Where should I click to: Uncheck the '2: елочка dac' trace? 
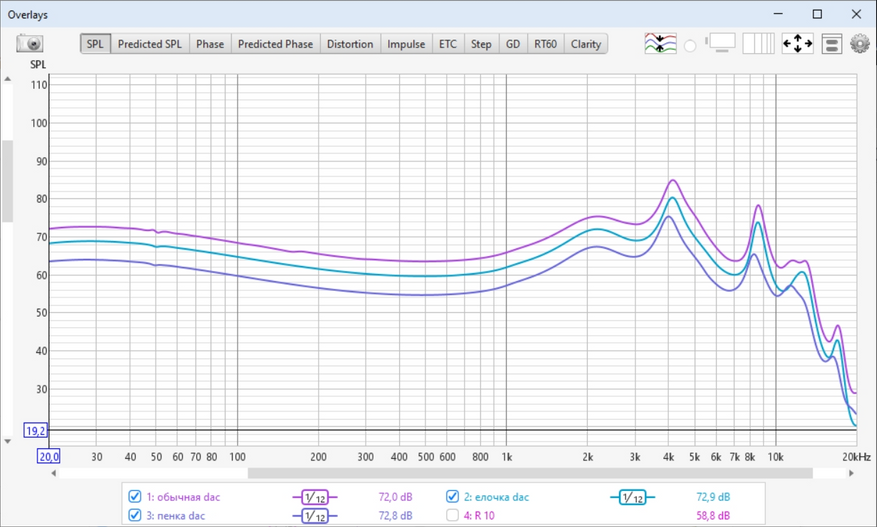tap(452, 497)
